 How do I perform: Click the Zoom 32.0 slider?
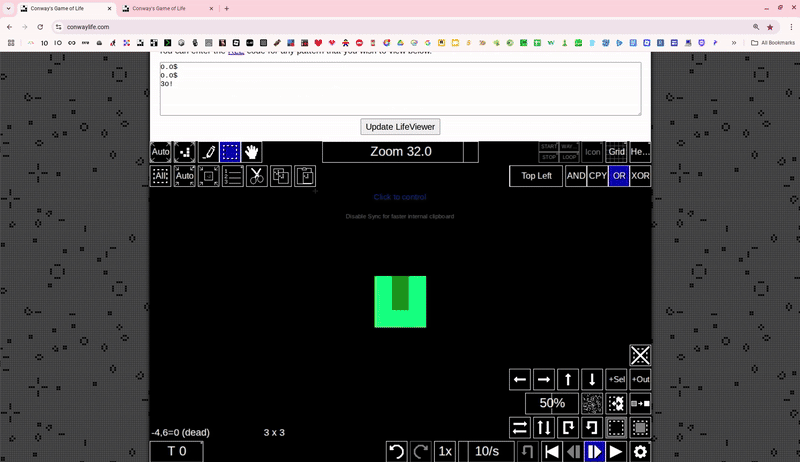[x=401, y=152]
